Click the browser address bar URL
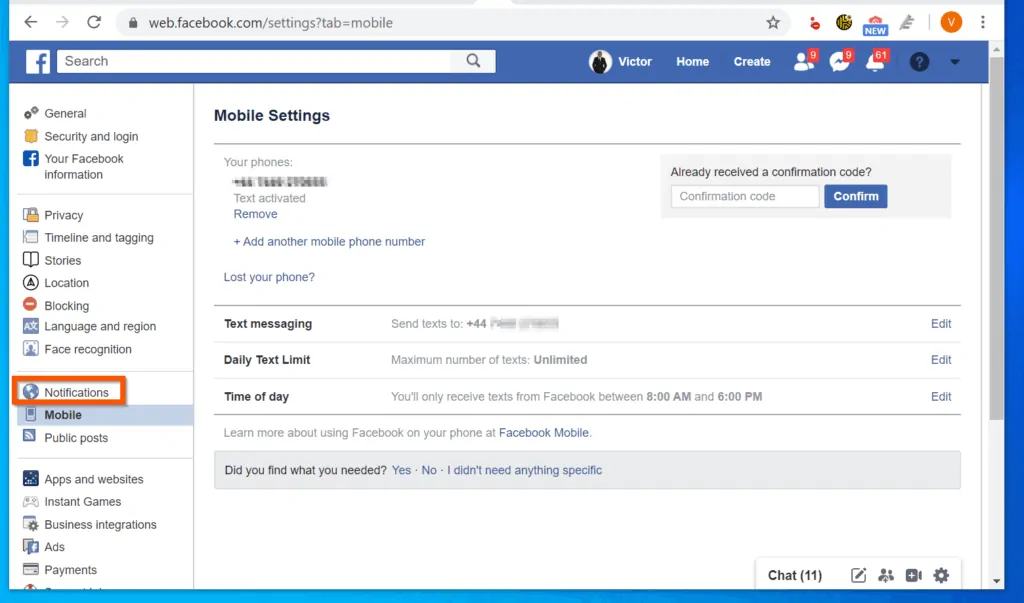The image size is (1024, 603). tap(270, 23)
